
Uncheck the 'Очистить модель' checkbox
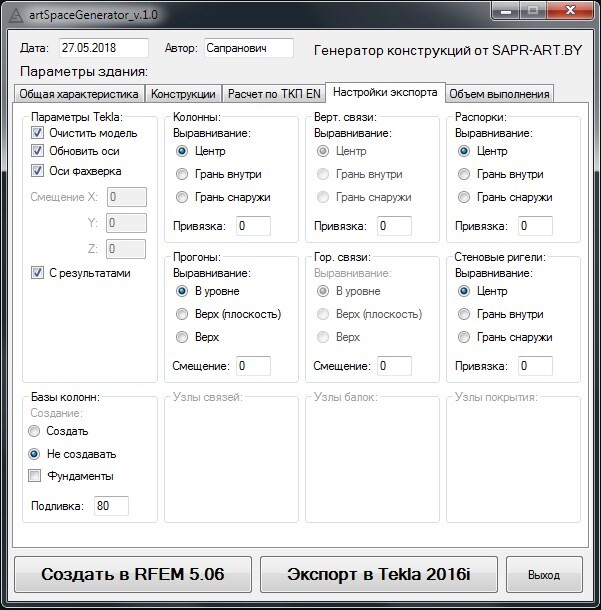(38, 133)
